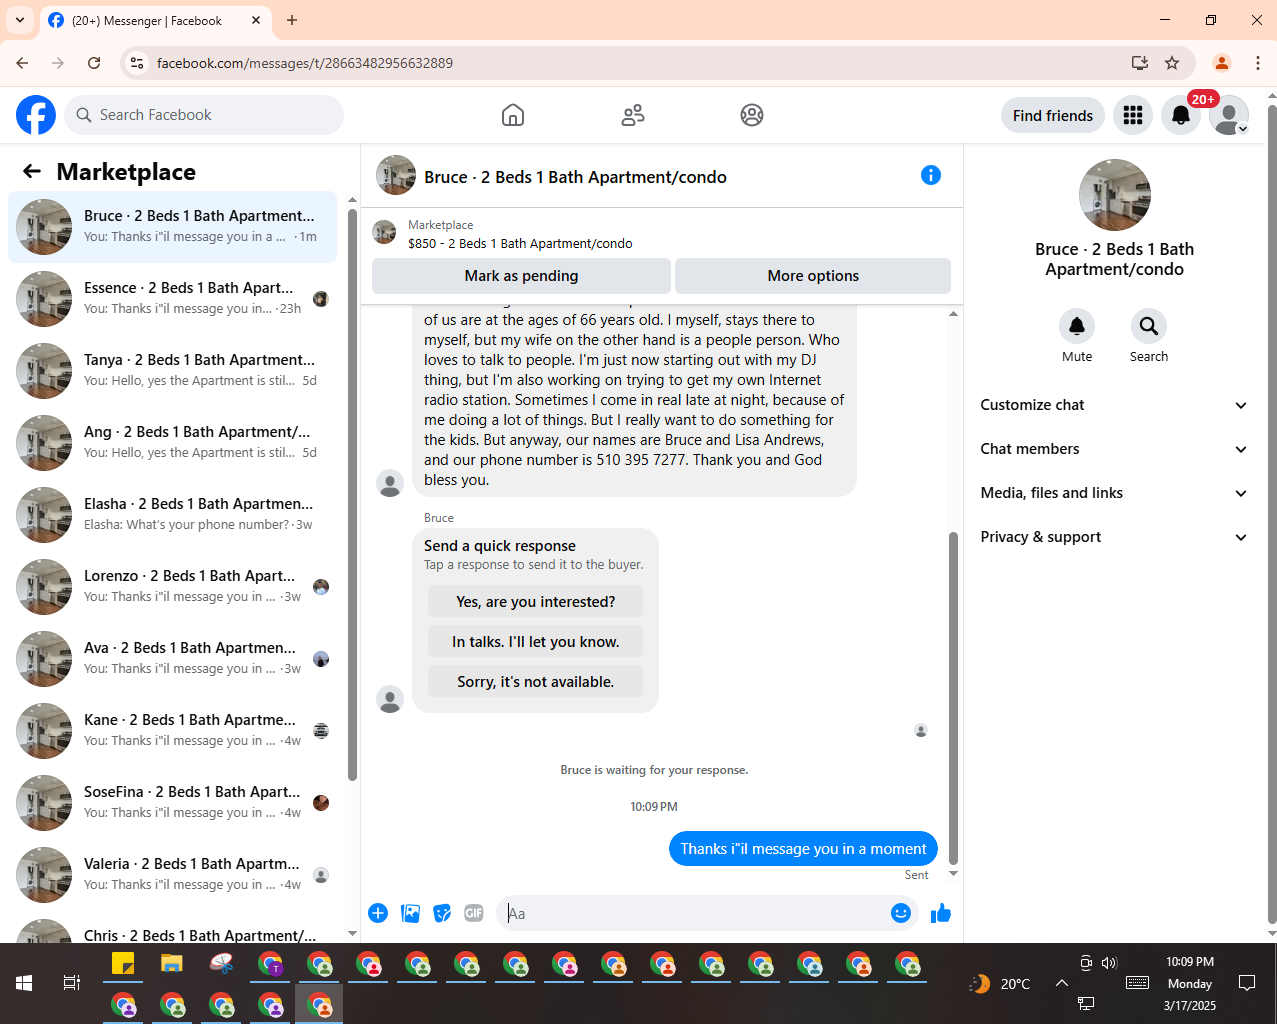
Task: Click the Find friends button
Action: click(1053, 115)
